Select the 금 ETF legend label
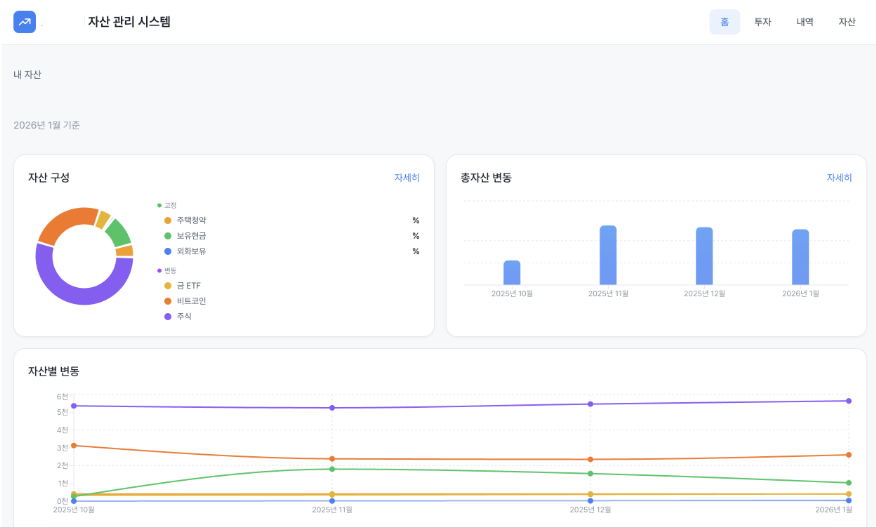This screenshot has width=876, height=528. pos(189,286)
